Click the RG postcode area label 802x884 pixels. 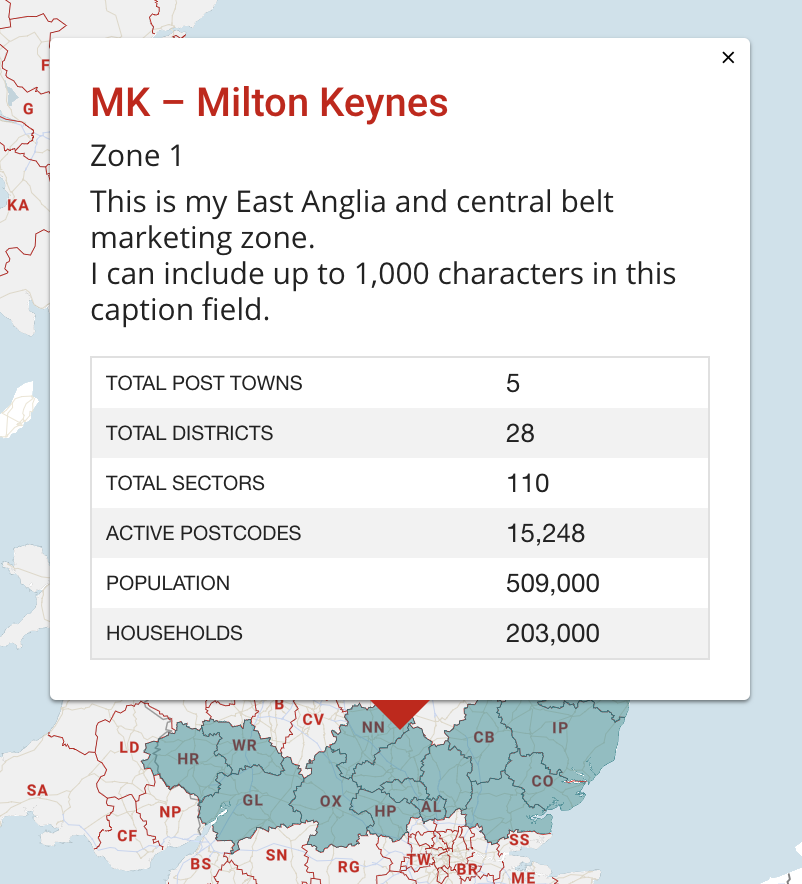pos(349,867)
